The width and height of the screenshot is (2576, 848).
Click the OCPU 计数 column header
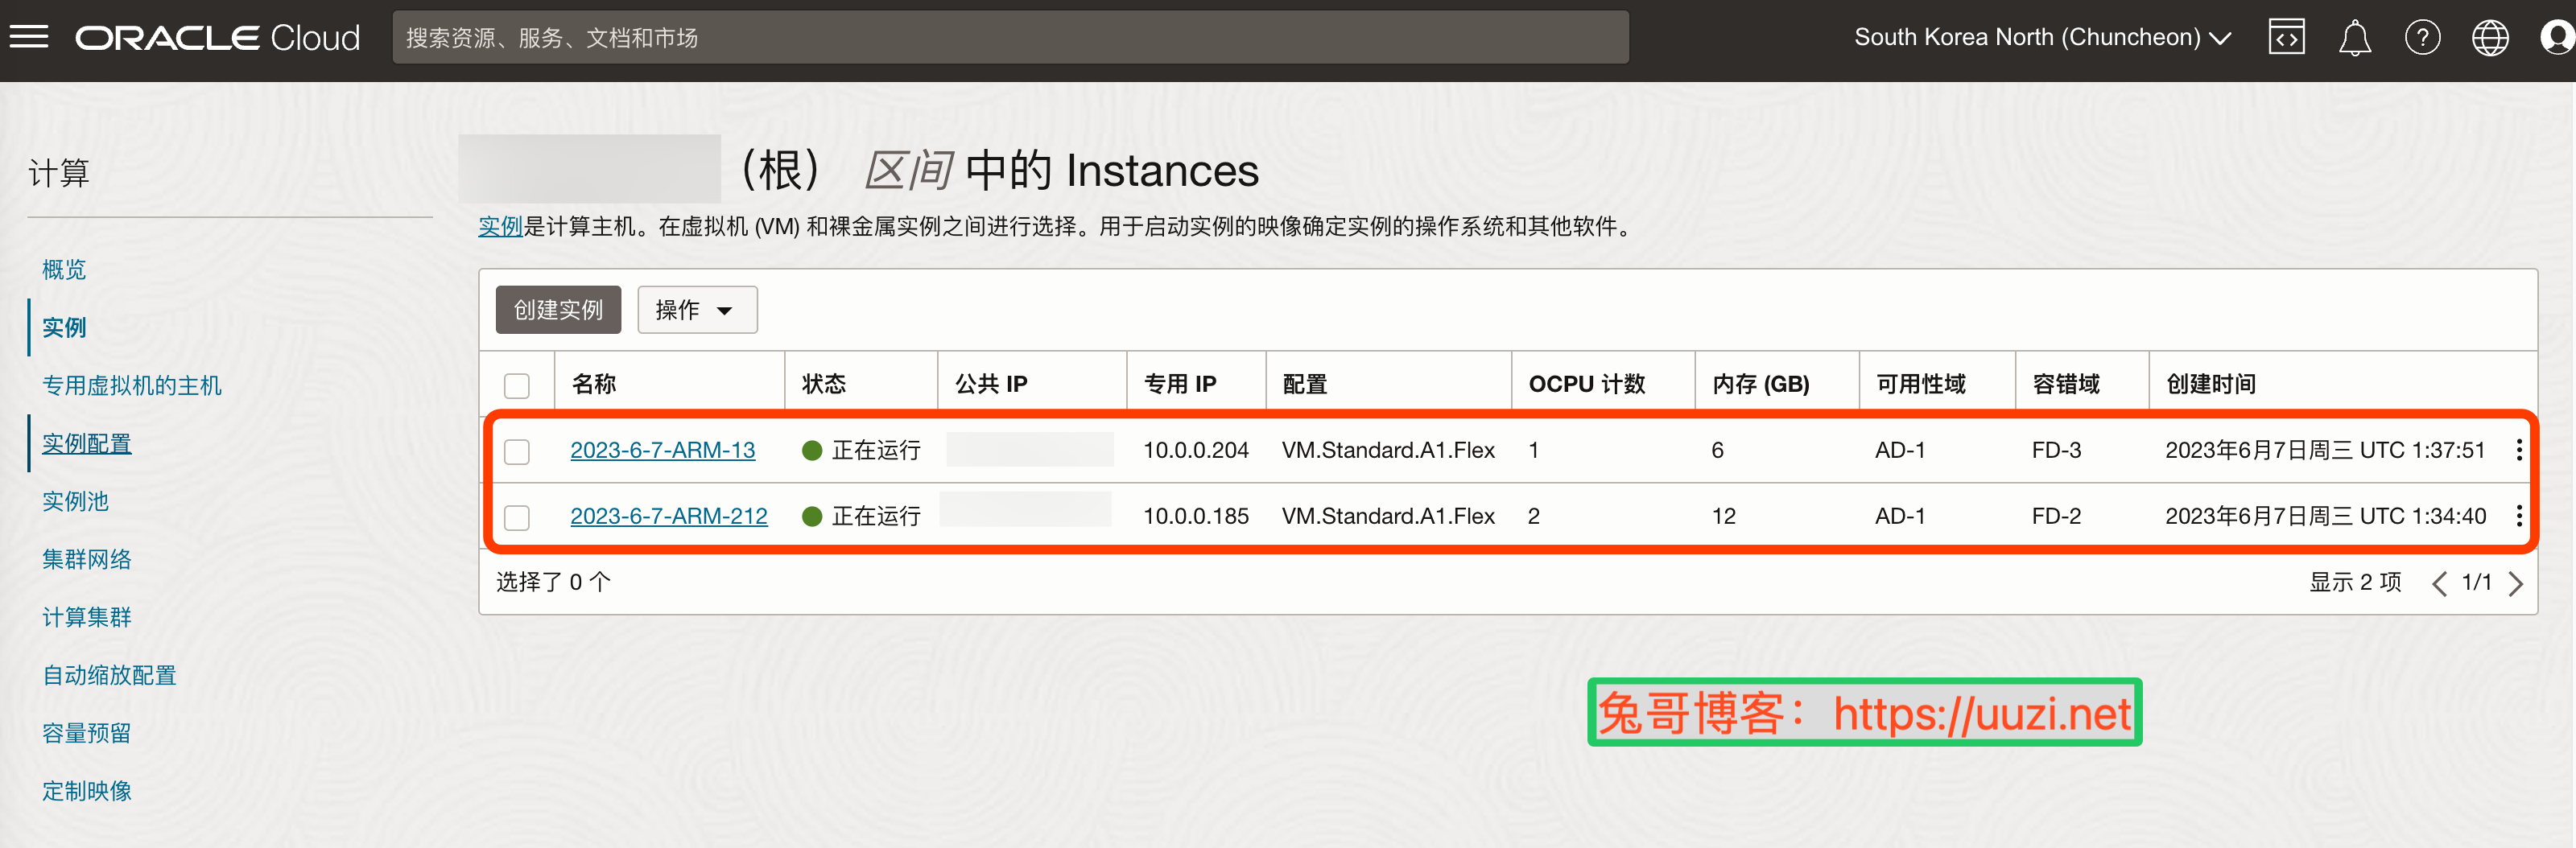[x=1587, y=384]
